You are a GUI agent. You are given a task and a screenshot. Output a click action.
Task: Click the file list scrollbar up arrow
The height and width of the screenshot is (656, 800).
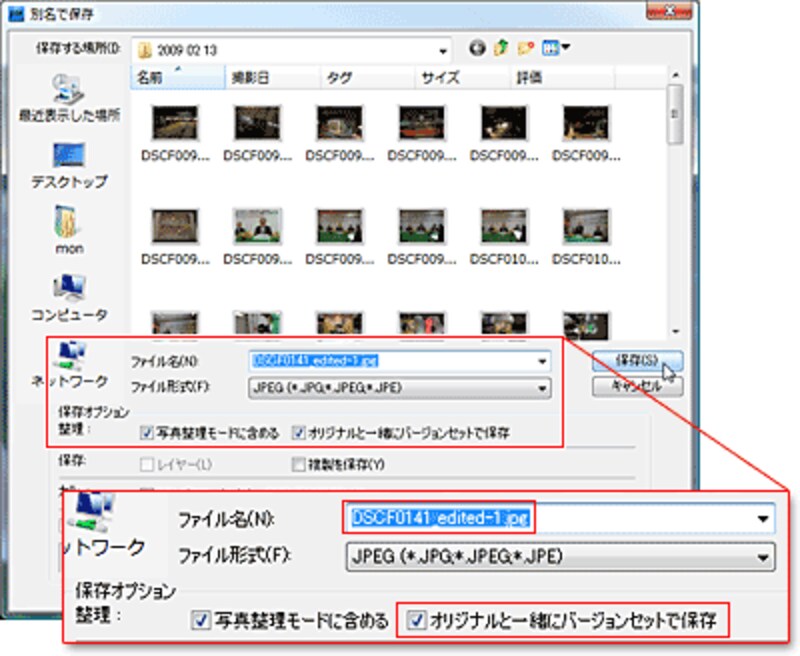coord(676,75)
